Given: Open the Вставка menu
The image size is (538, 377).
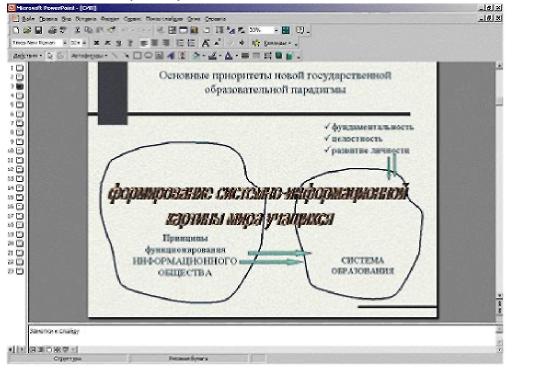Looking at the screenshot, I should coord(86,19).
